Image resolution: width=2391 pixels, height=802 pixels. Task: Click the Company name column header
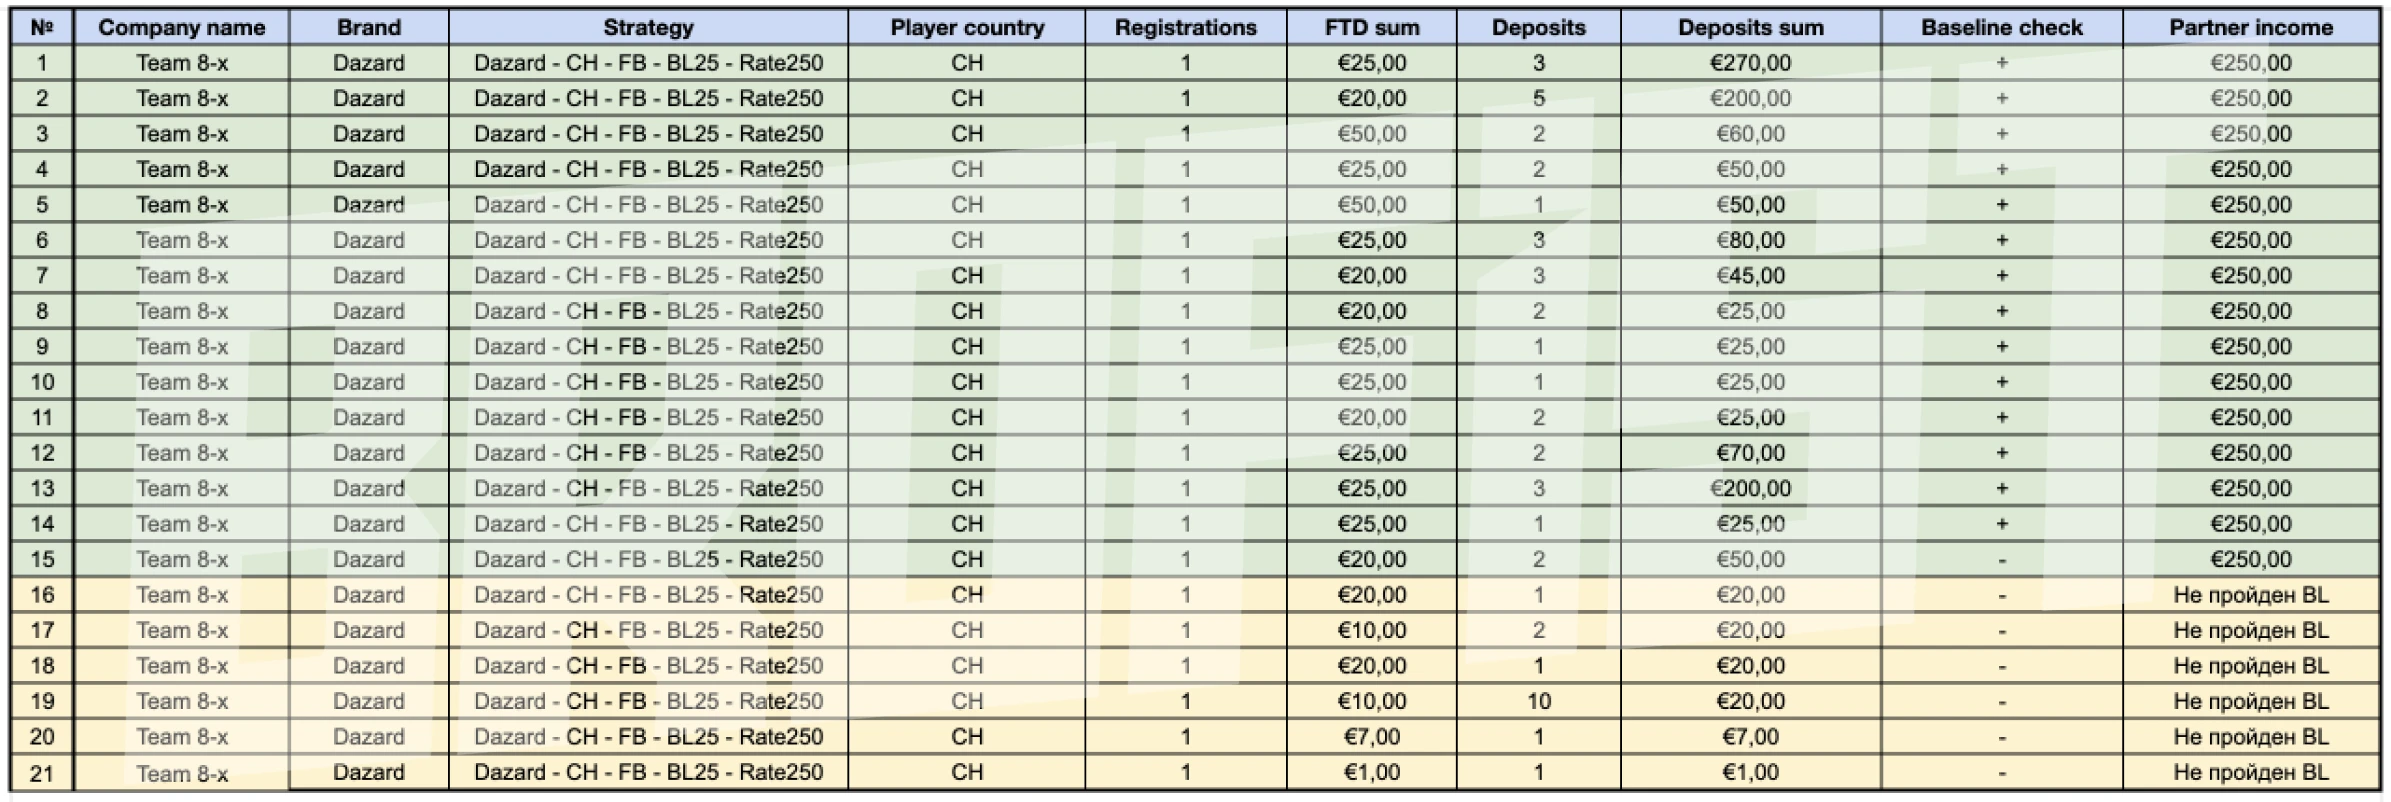(181, 27)
